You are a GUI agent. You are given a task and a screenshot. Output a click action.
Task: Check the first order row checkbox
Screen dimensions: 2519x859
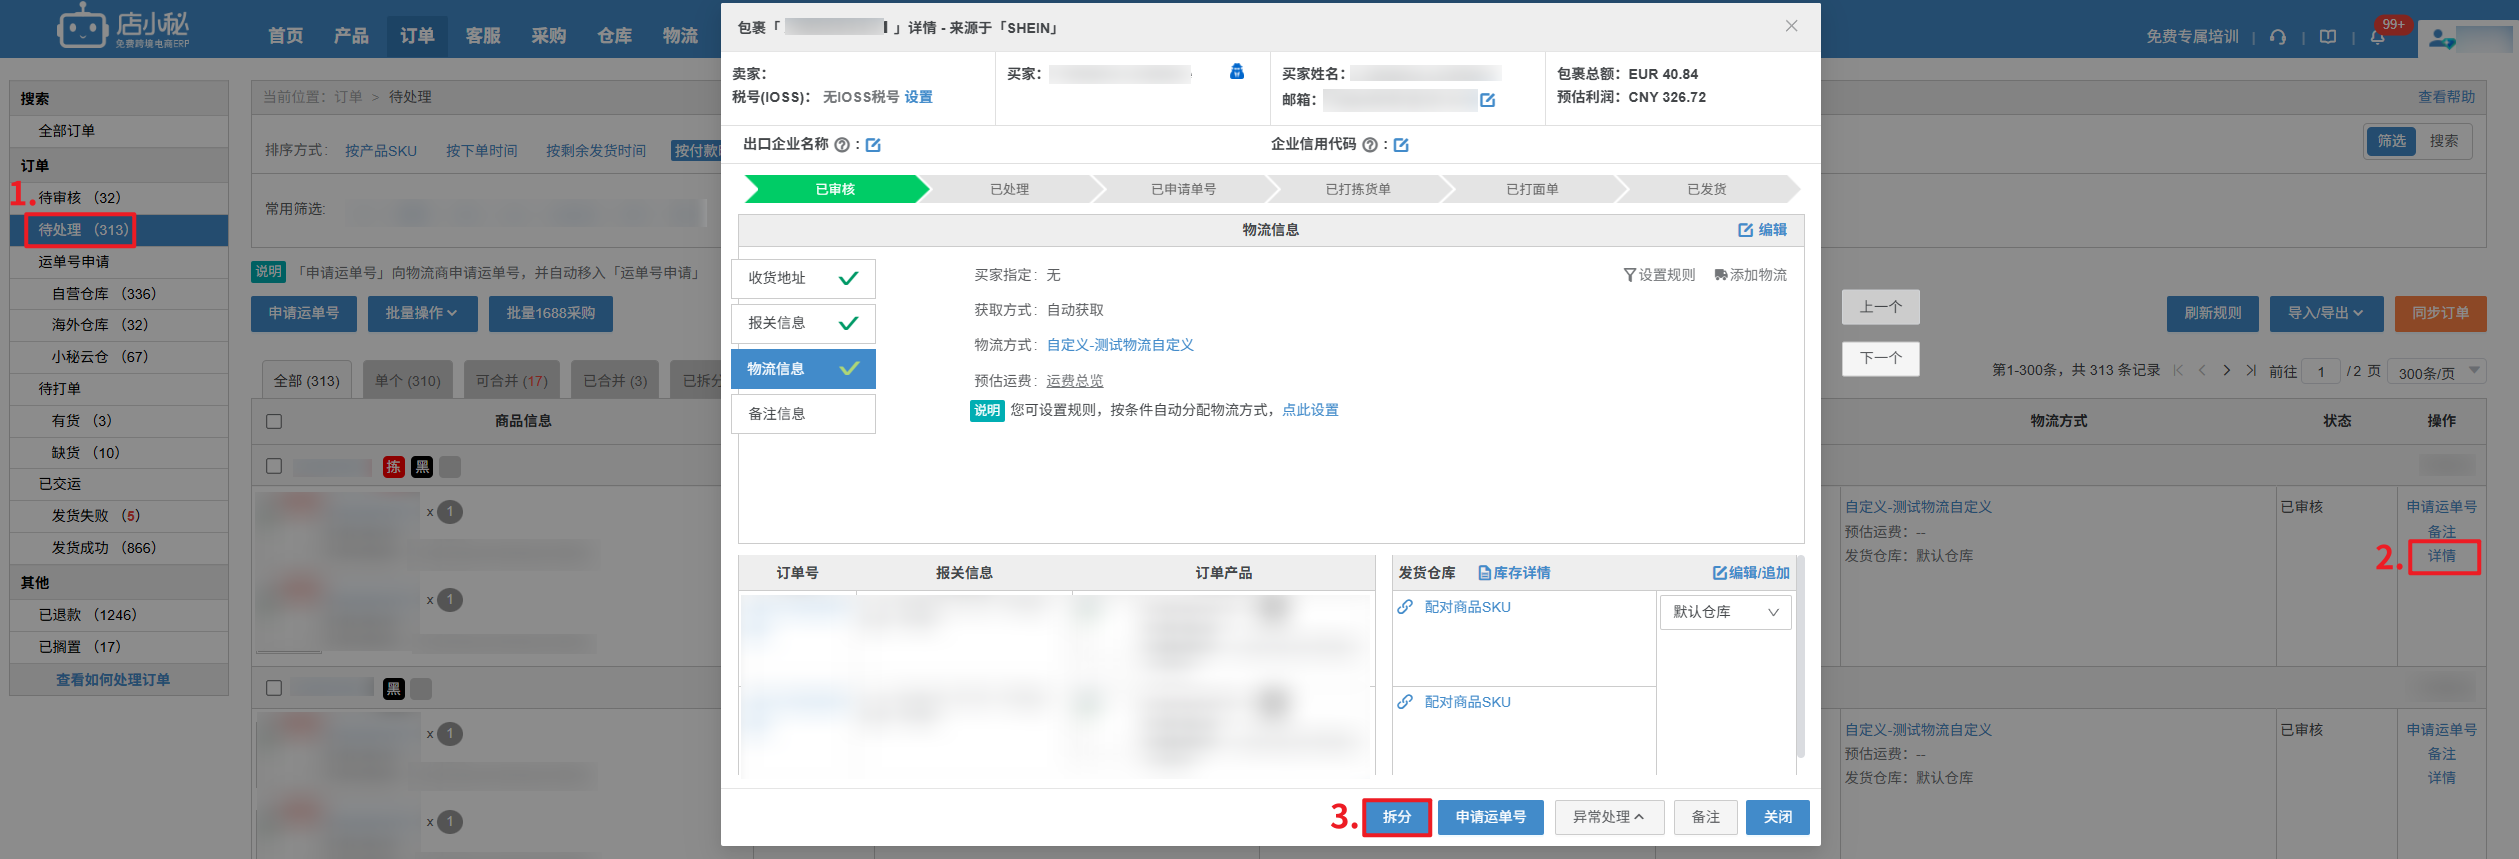pos(274,466)
